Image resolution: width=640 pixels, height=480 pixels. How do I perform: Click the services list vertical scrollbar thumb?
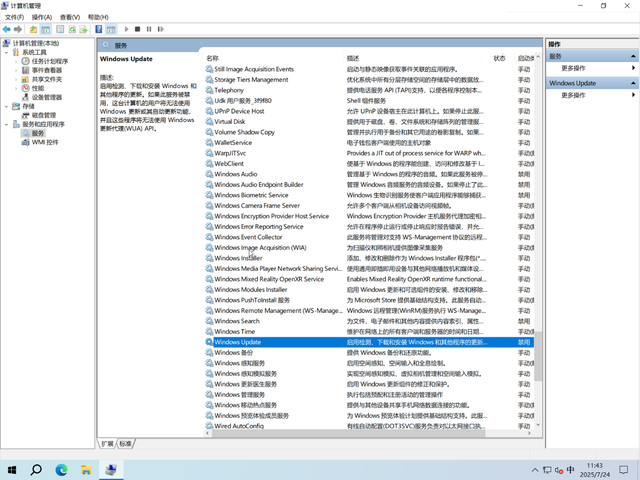click(538, 356)
